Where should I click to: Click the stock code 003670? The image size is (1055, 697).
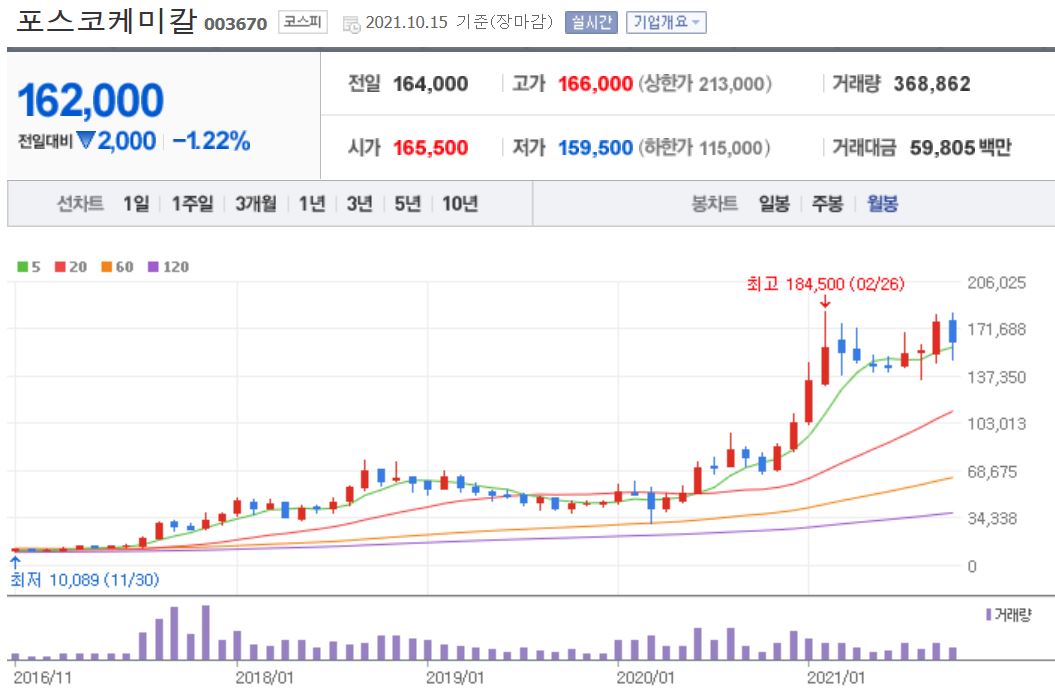coord(235,24)
